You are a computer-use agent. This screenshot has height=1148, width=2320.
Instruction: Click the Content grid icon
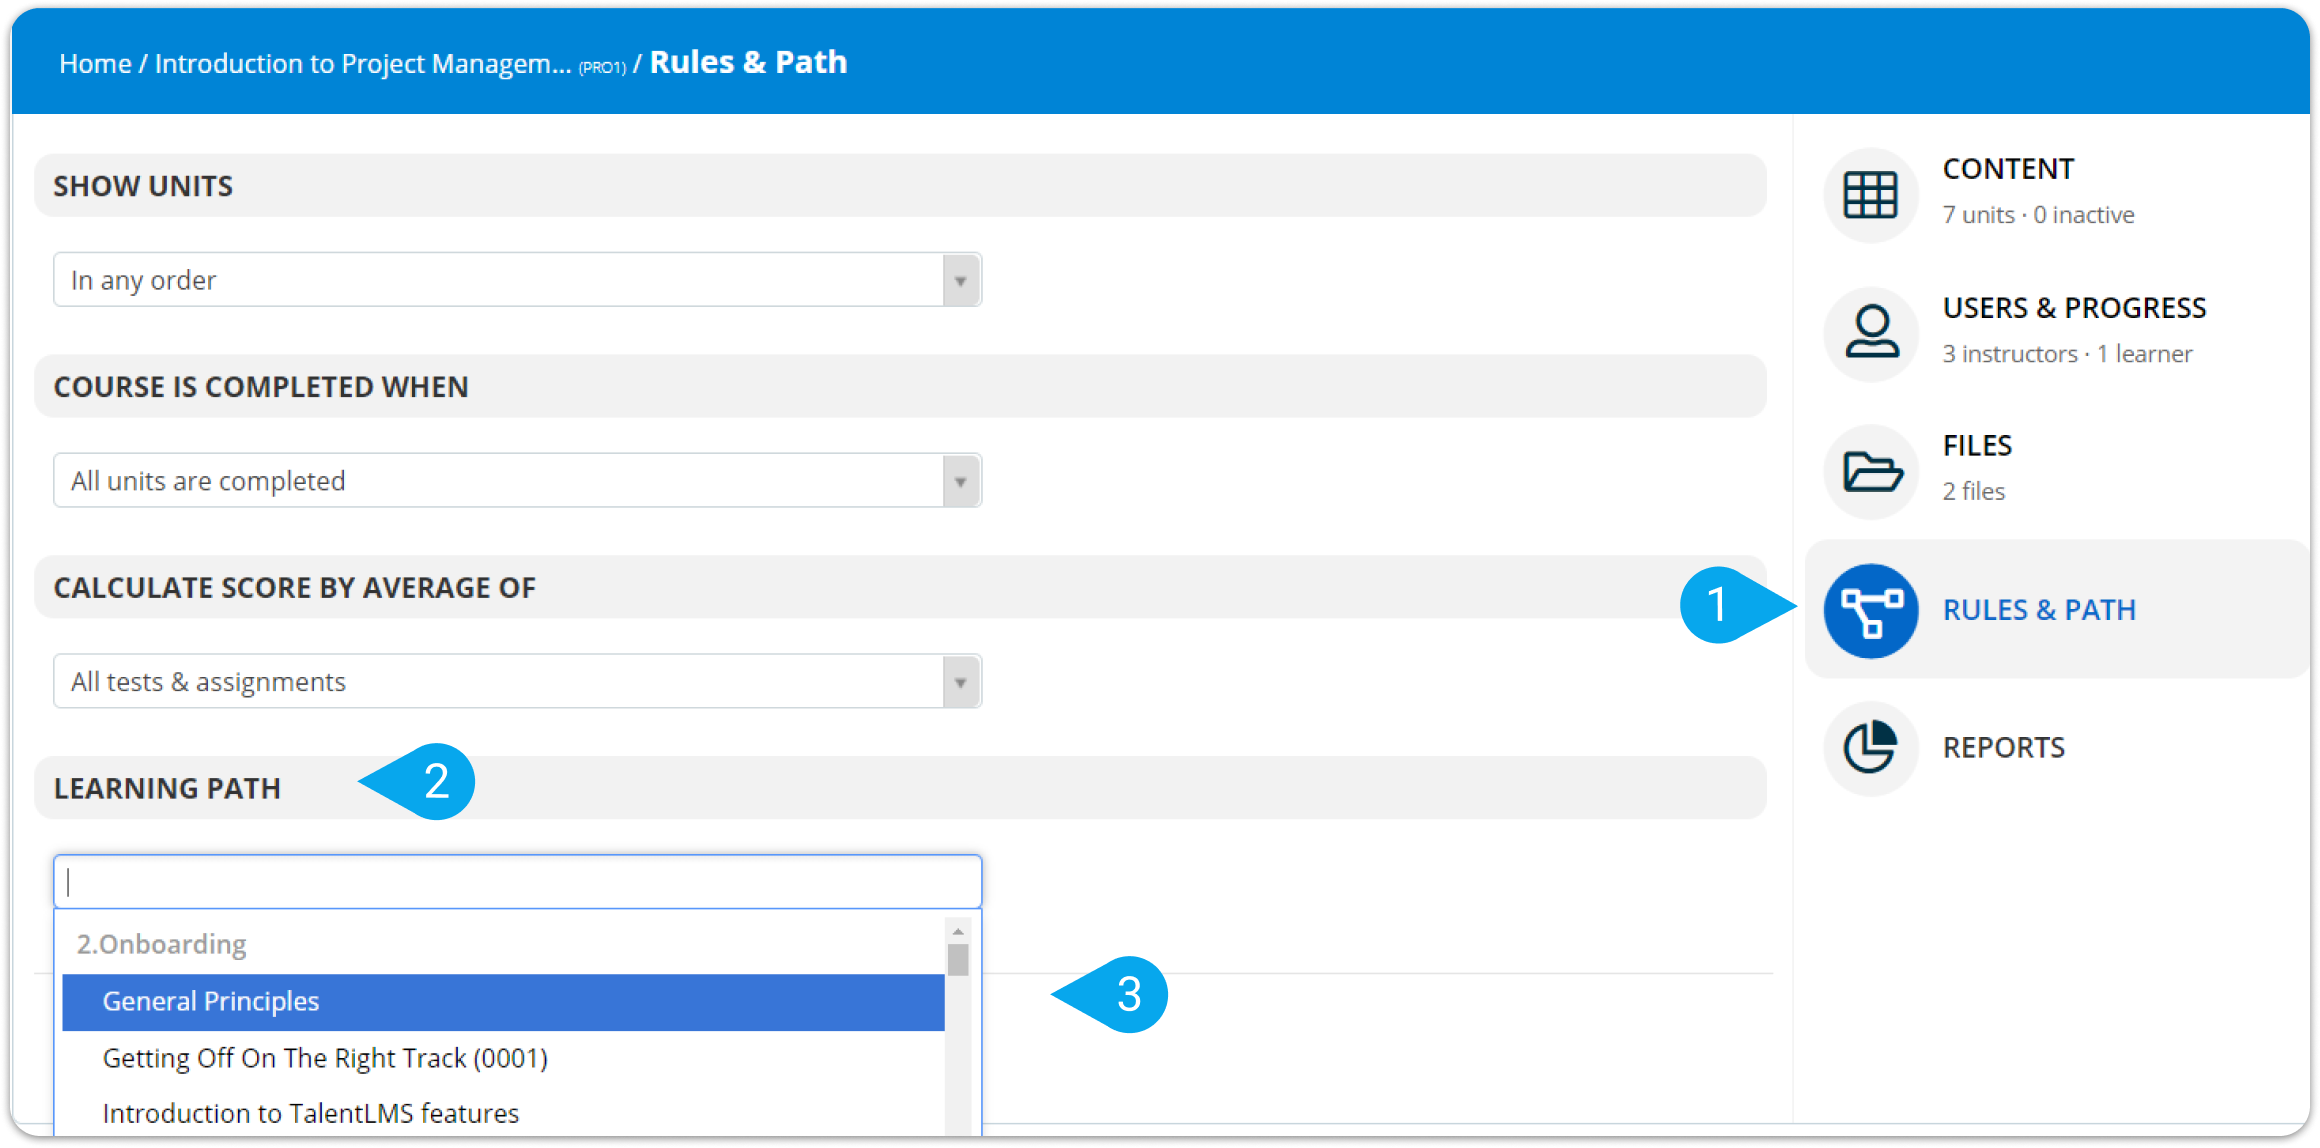pos(1870,195)
